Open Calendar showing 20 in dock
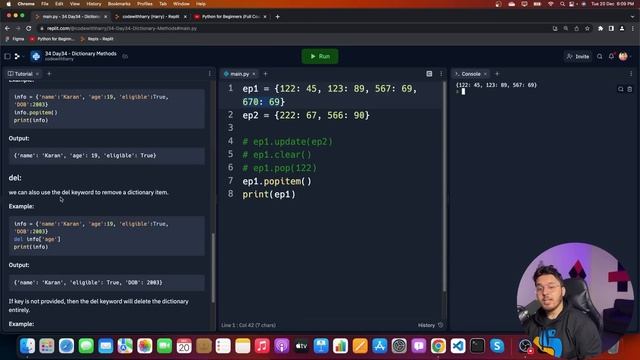 coord(184,346)
